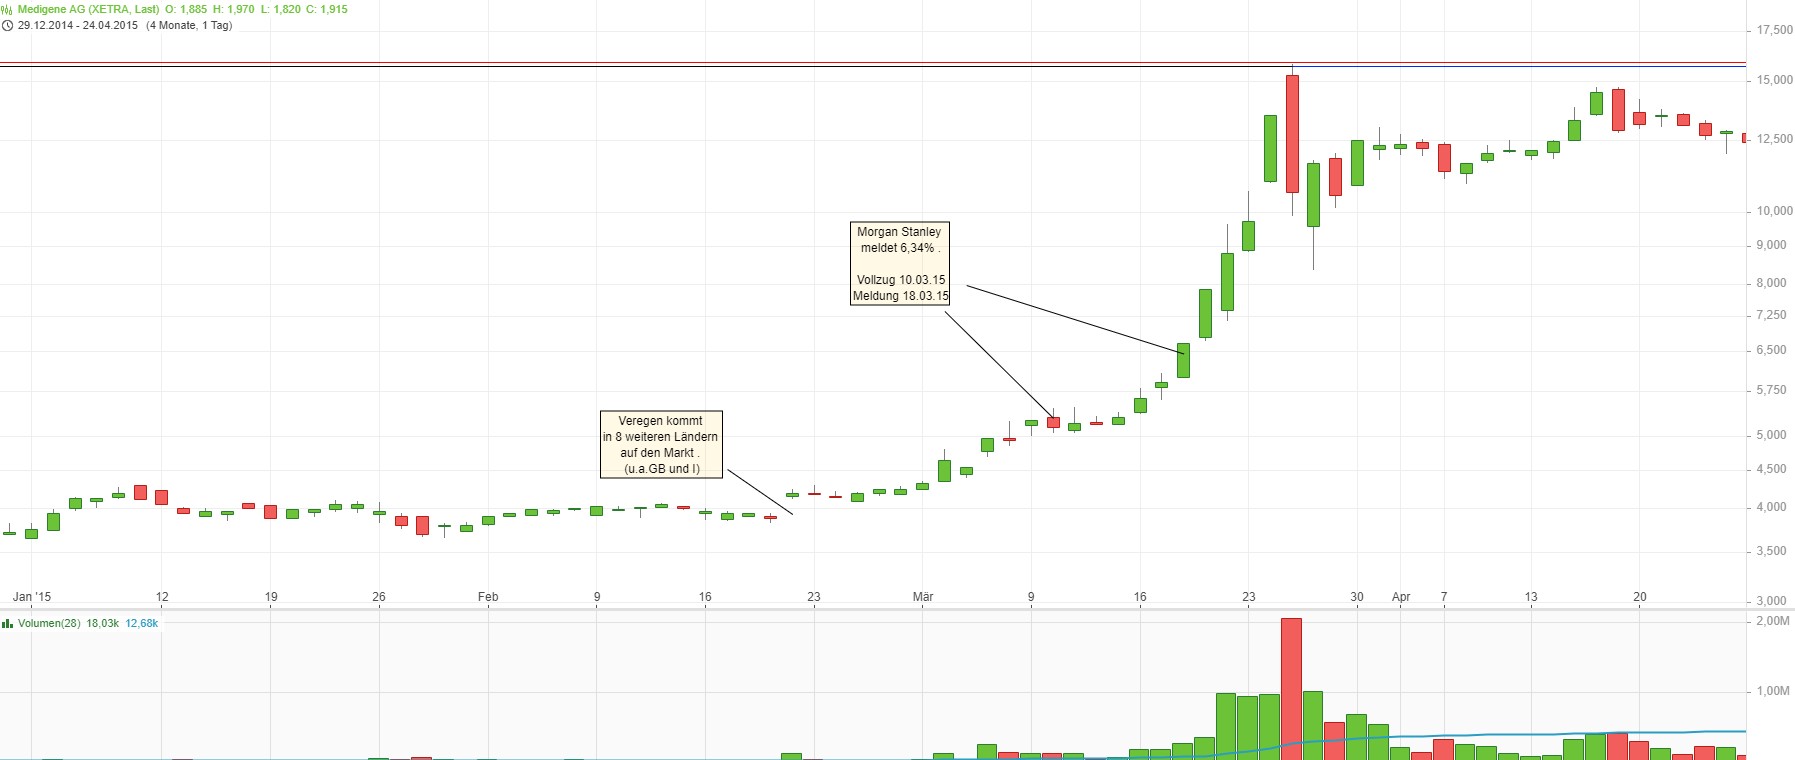Click the clock icon before the date range
This screenshot has width=1795, height=760.
7,25
